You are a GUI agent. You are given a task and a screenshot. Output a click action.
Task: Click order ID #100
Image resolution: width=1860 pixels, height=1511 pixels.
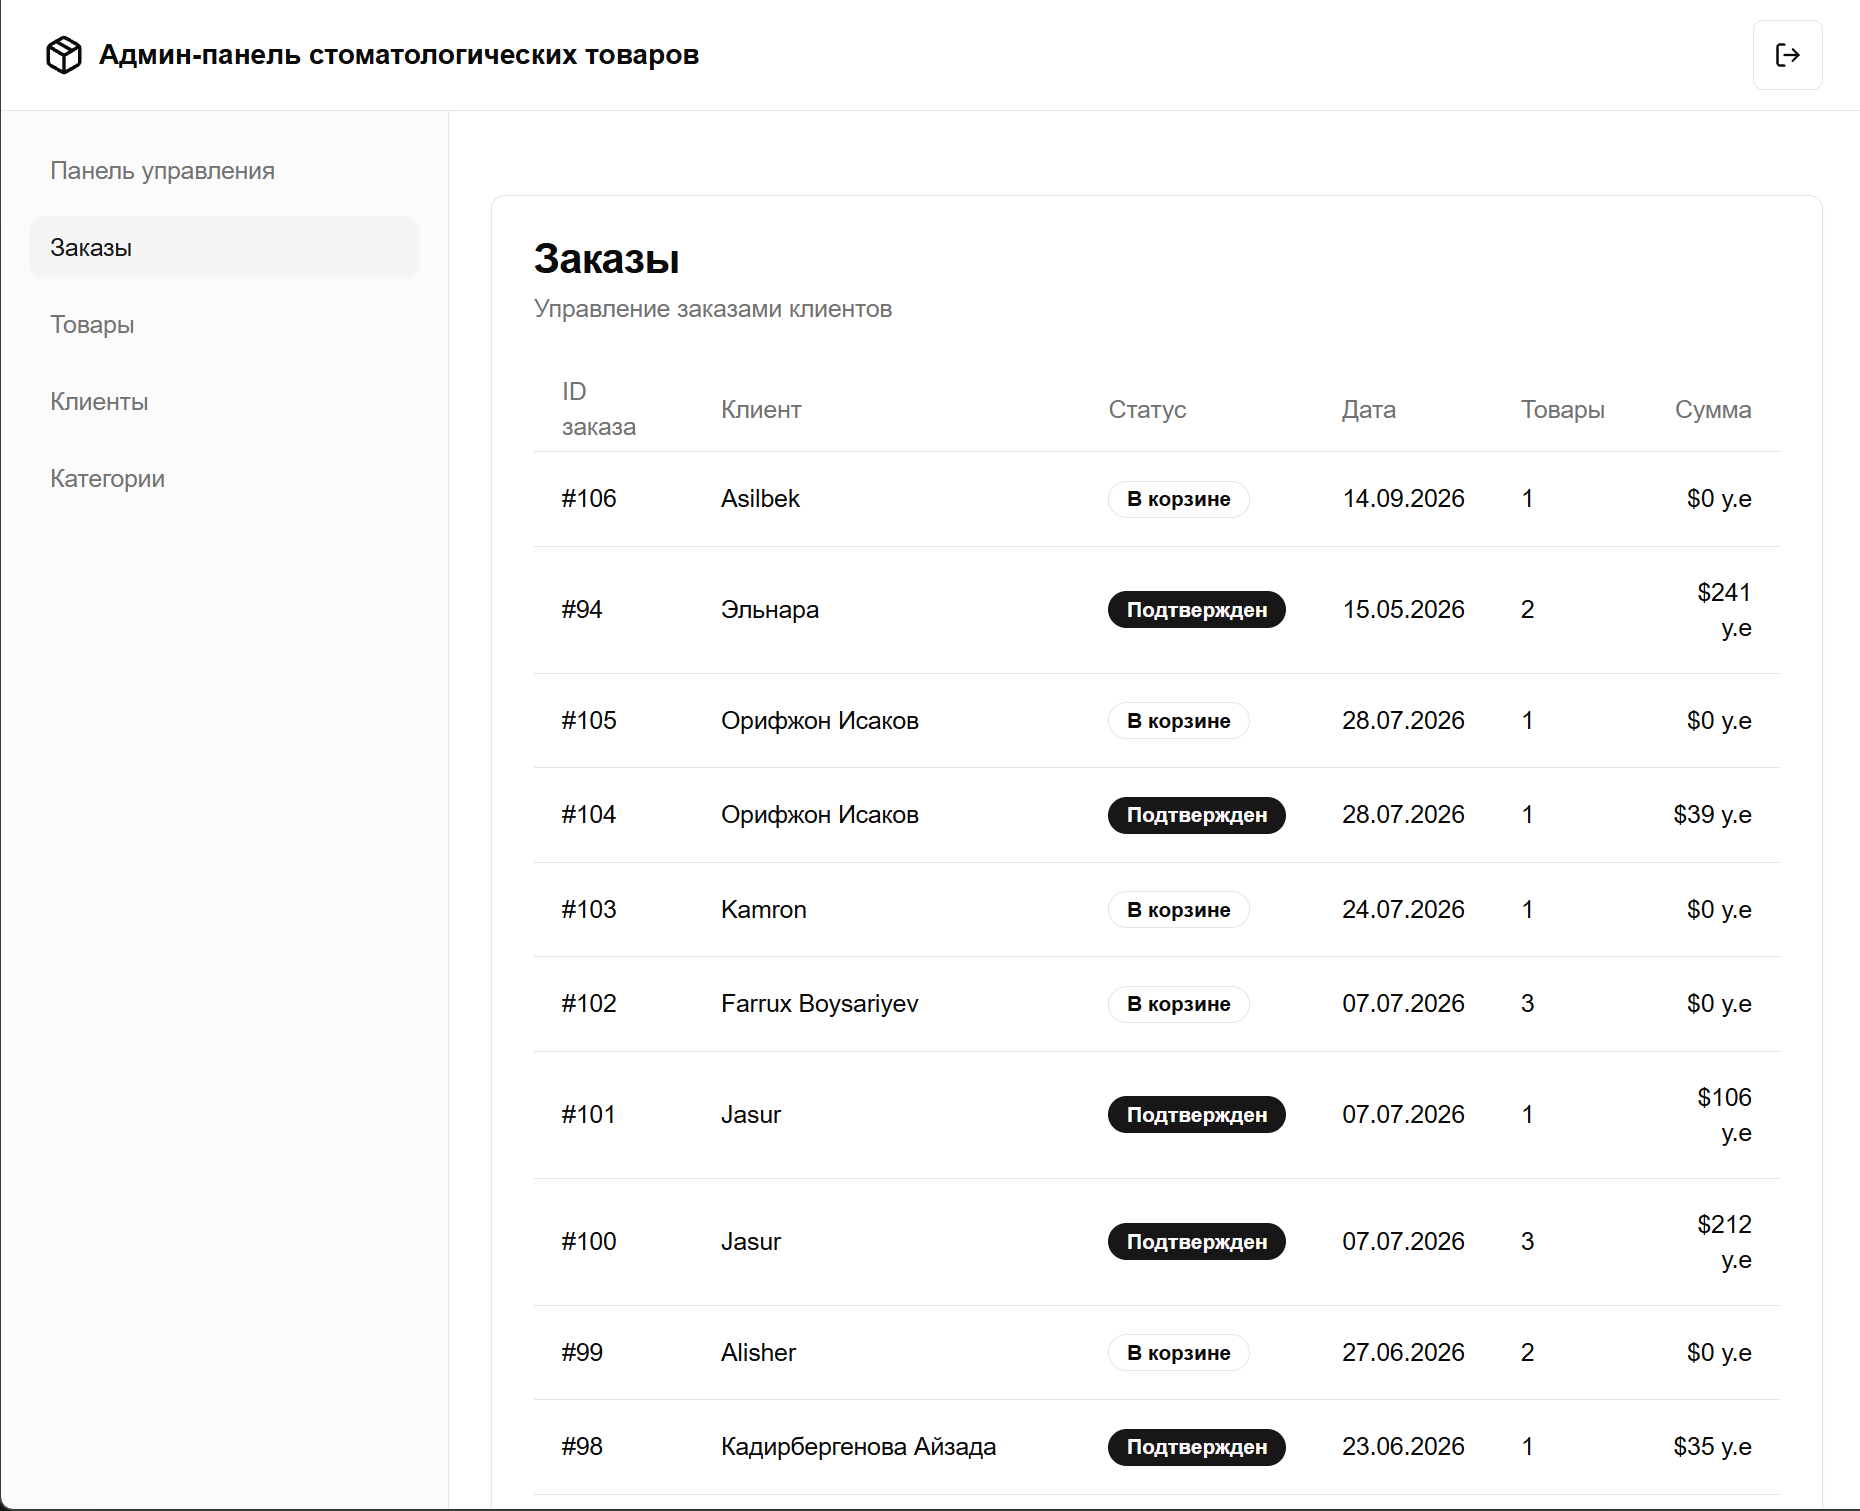coord(589,1242)
